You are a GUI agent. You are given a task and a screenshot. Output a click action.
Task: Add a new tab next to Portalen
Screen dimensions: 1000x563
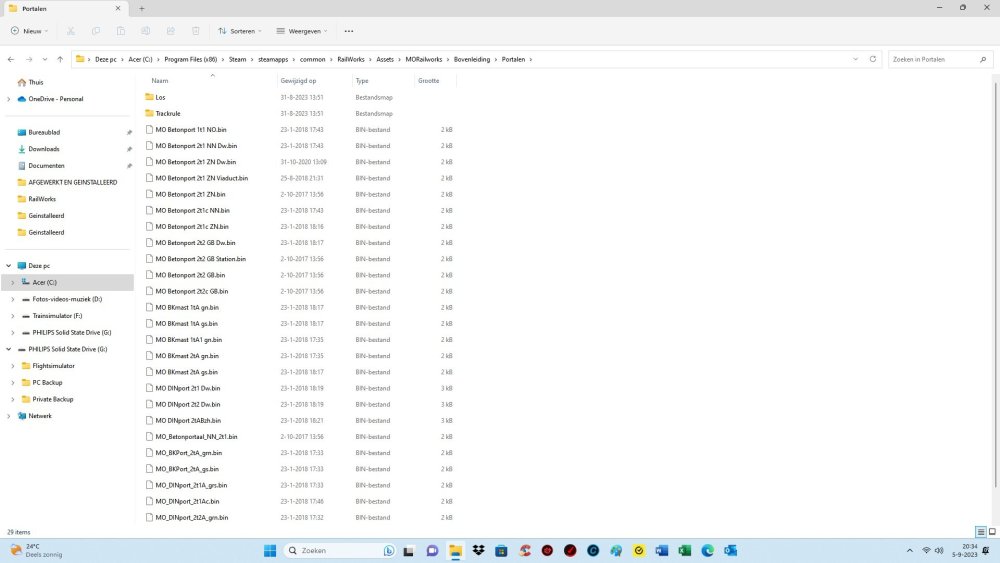[x=141, y=8]
